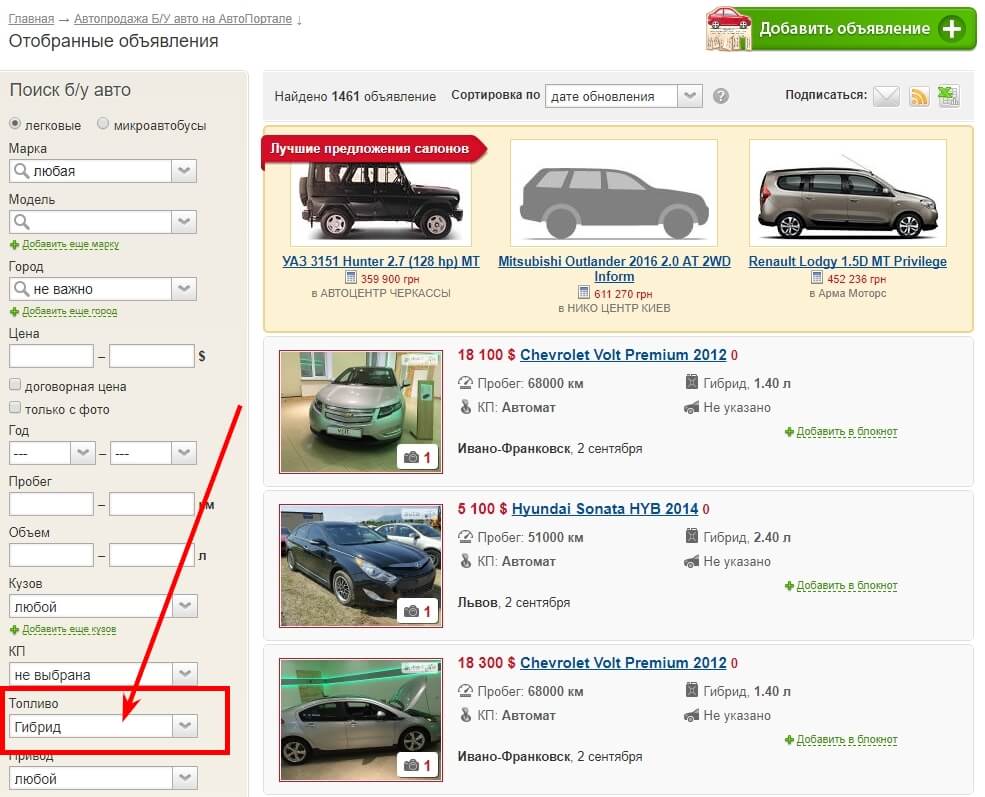Click magnifier icon in Модель field
The width and height of the screenshot is (985, 797).
[21, 222]
